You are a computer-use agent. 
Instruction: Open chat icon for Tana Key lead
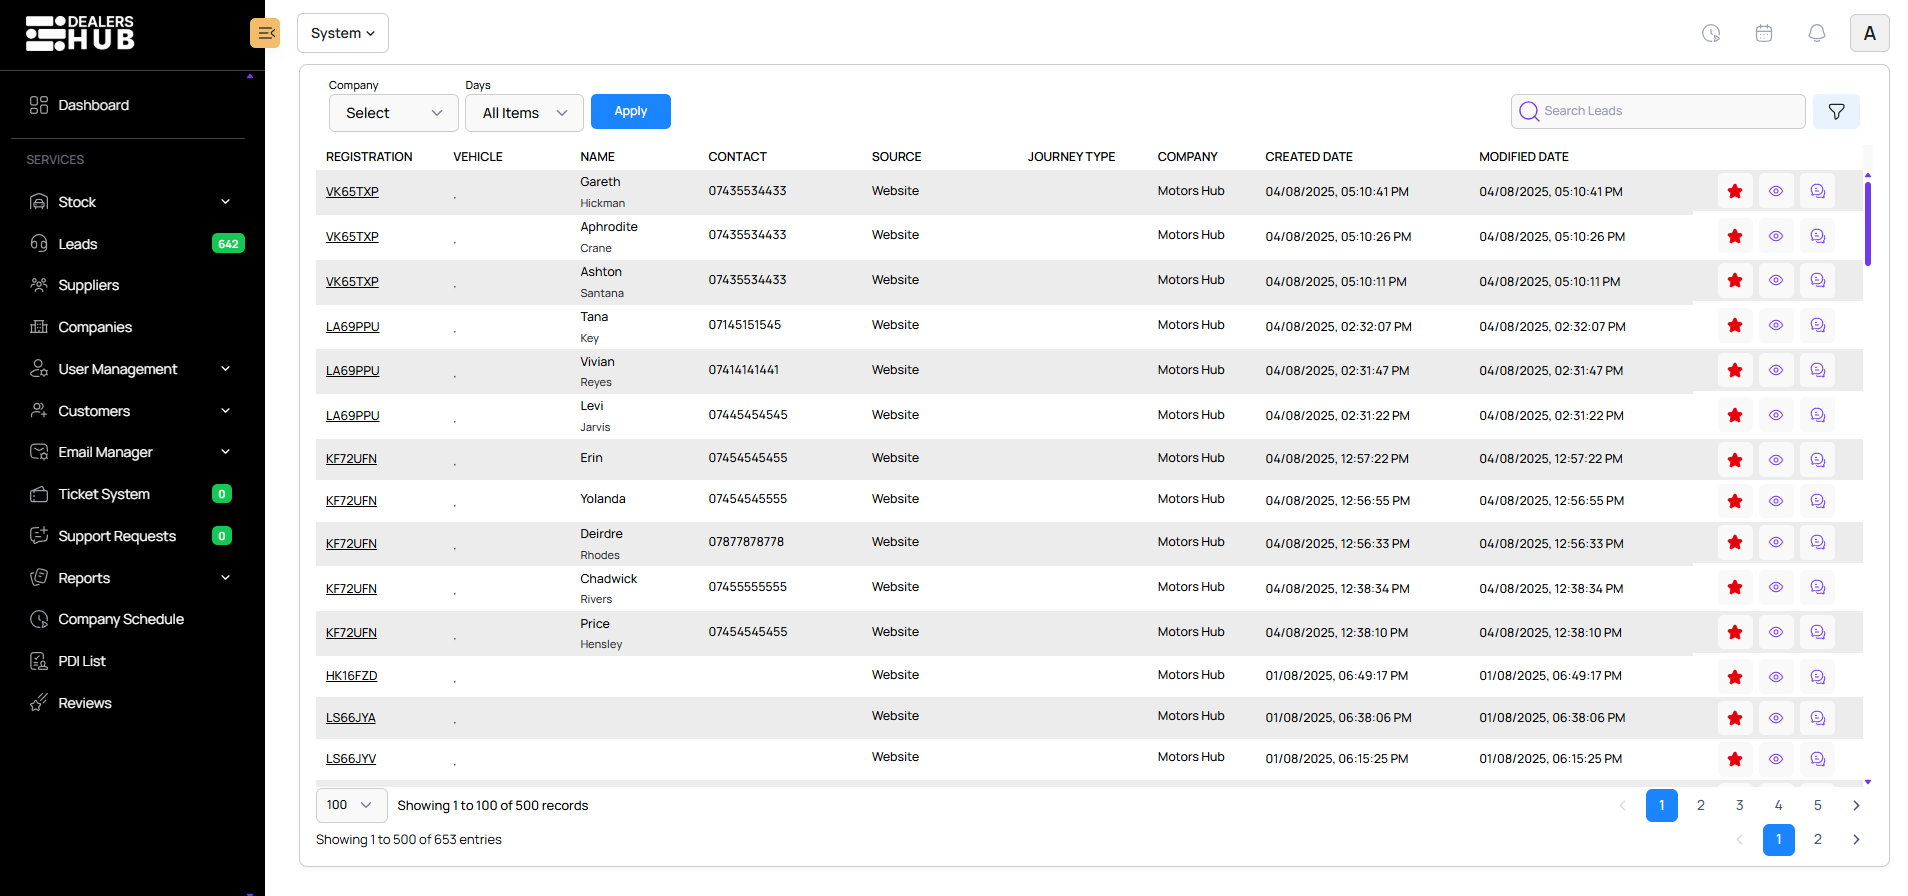(1817, 326)
